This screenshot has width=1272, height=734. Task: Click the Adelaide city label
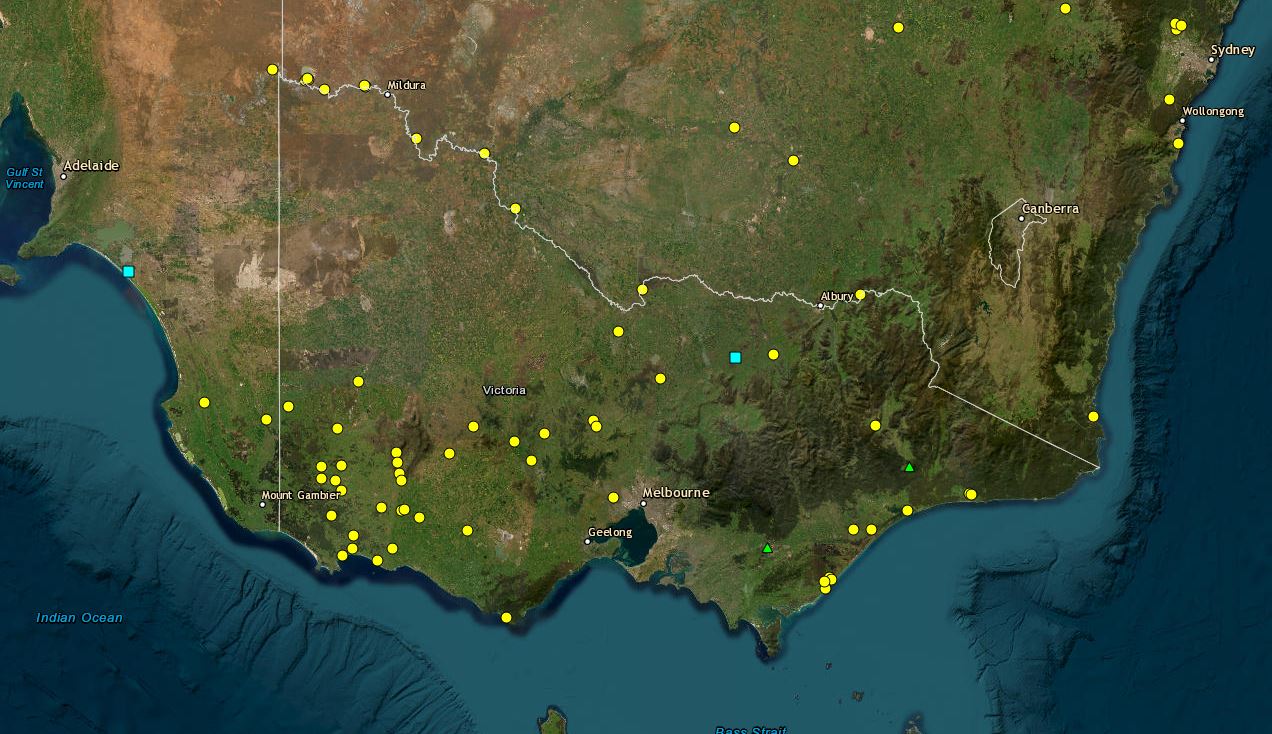click(90, 165)
